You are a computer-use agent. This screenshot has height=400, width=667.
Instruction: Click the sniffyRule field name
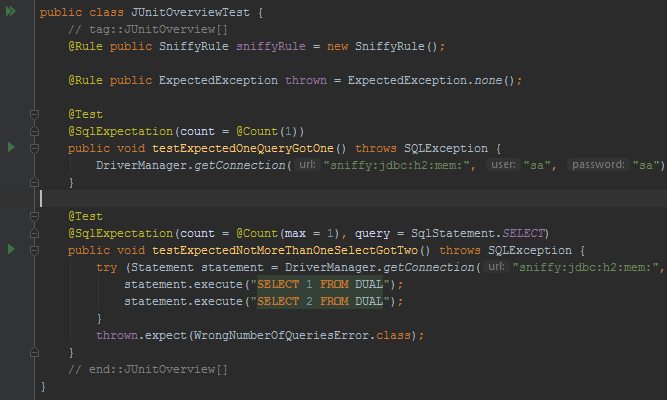[271, 46]
